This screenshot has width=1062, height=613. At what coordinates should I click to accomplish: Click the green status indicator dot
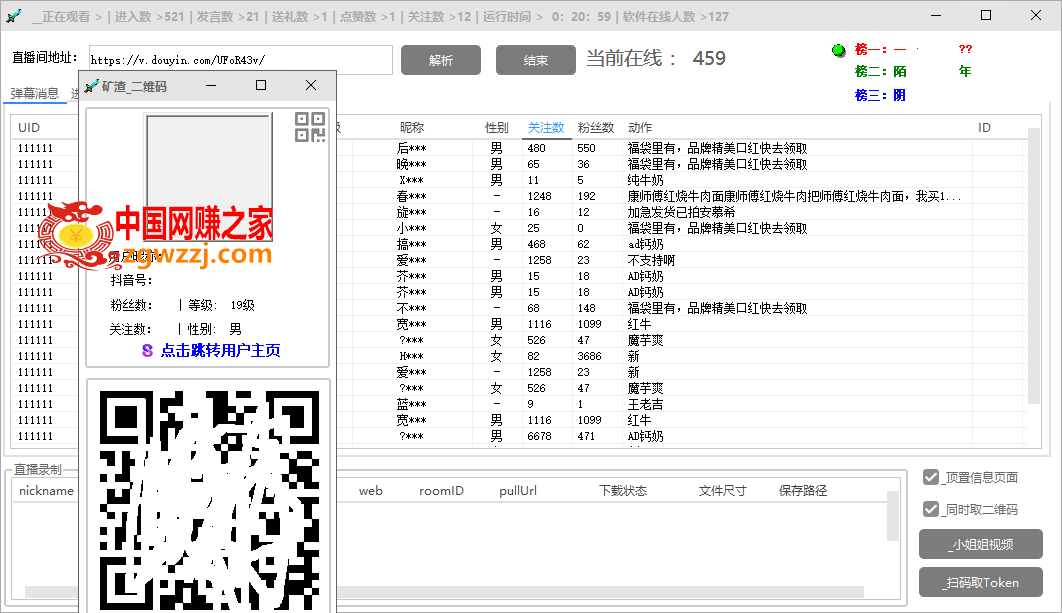point(838,50)
